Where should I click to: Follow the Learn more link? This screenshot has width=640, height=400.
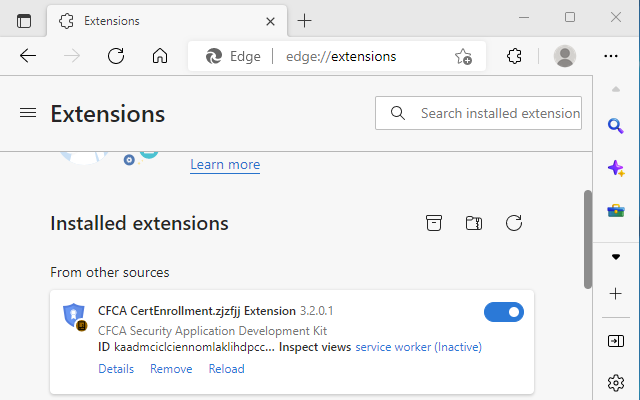225,165
